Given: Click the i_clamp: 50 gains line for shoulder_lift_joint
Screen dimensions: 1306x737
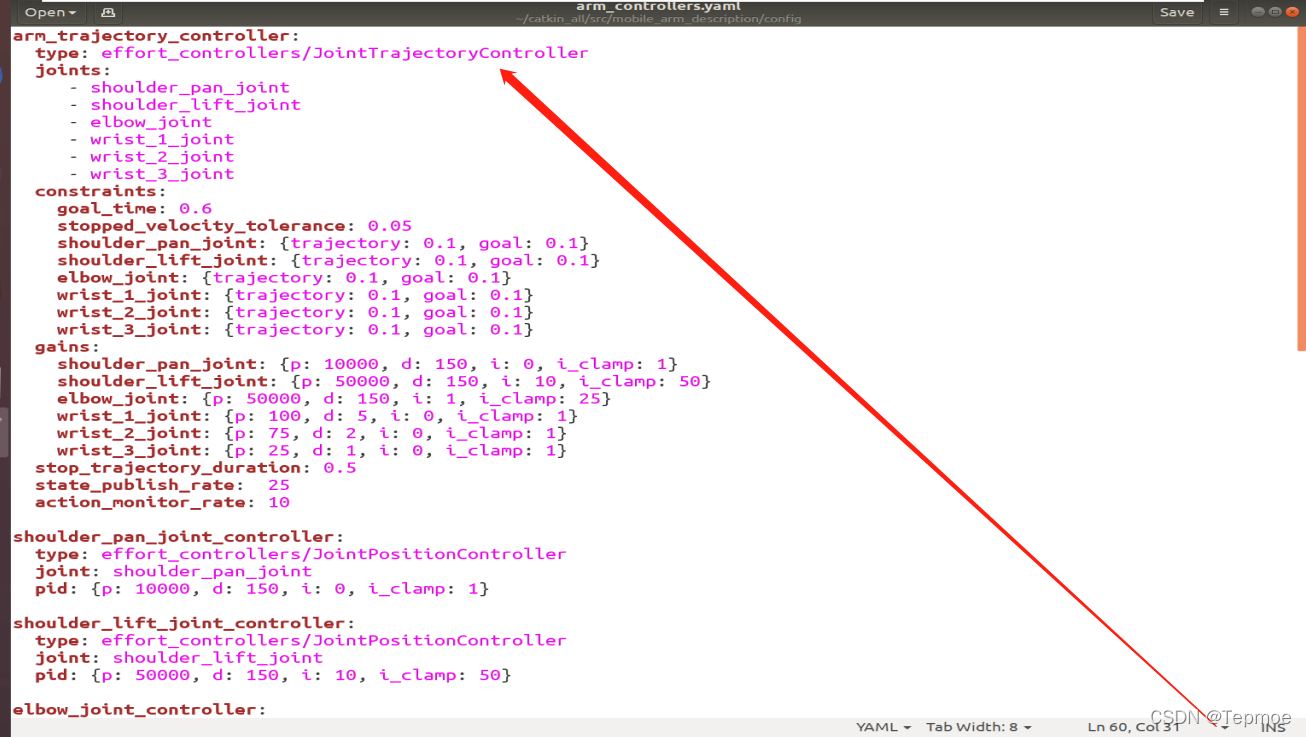Looking at the screenshot, I should pyautogui.click(x=384, y=381).
